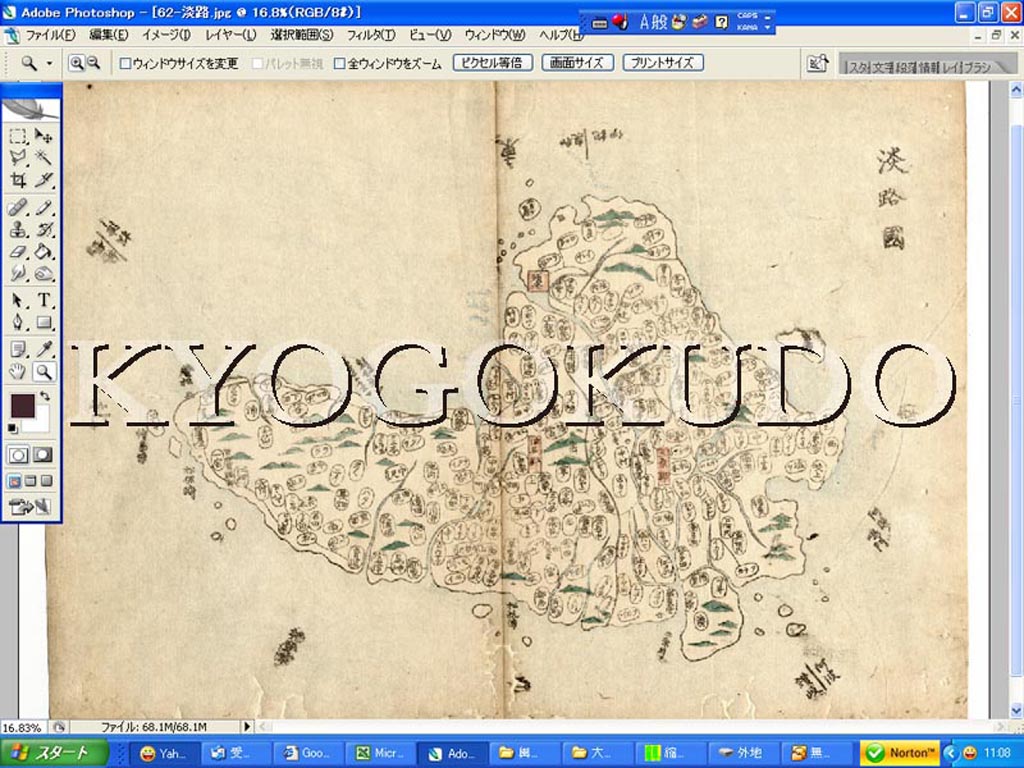The height and width of the screenshot is (768, 1024).
Task: Select the Type tool
Action: (x=43, y=300)
